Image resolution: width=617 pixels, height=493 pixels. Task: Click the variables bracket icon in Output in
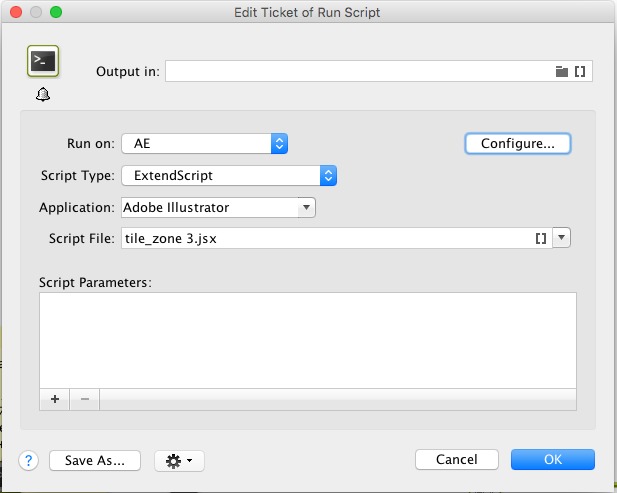click(579, 71)
